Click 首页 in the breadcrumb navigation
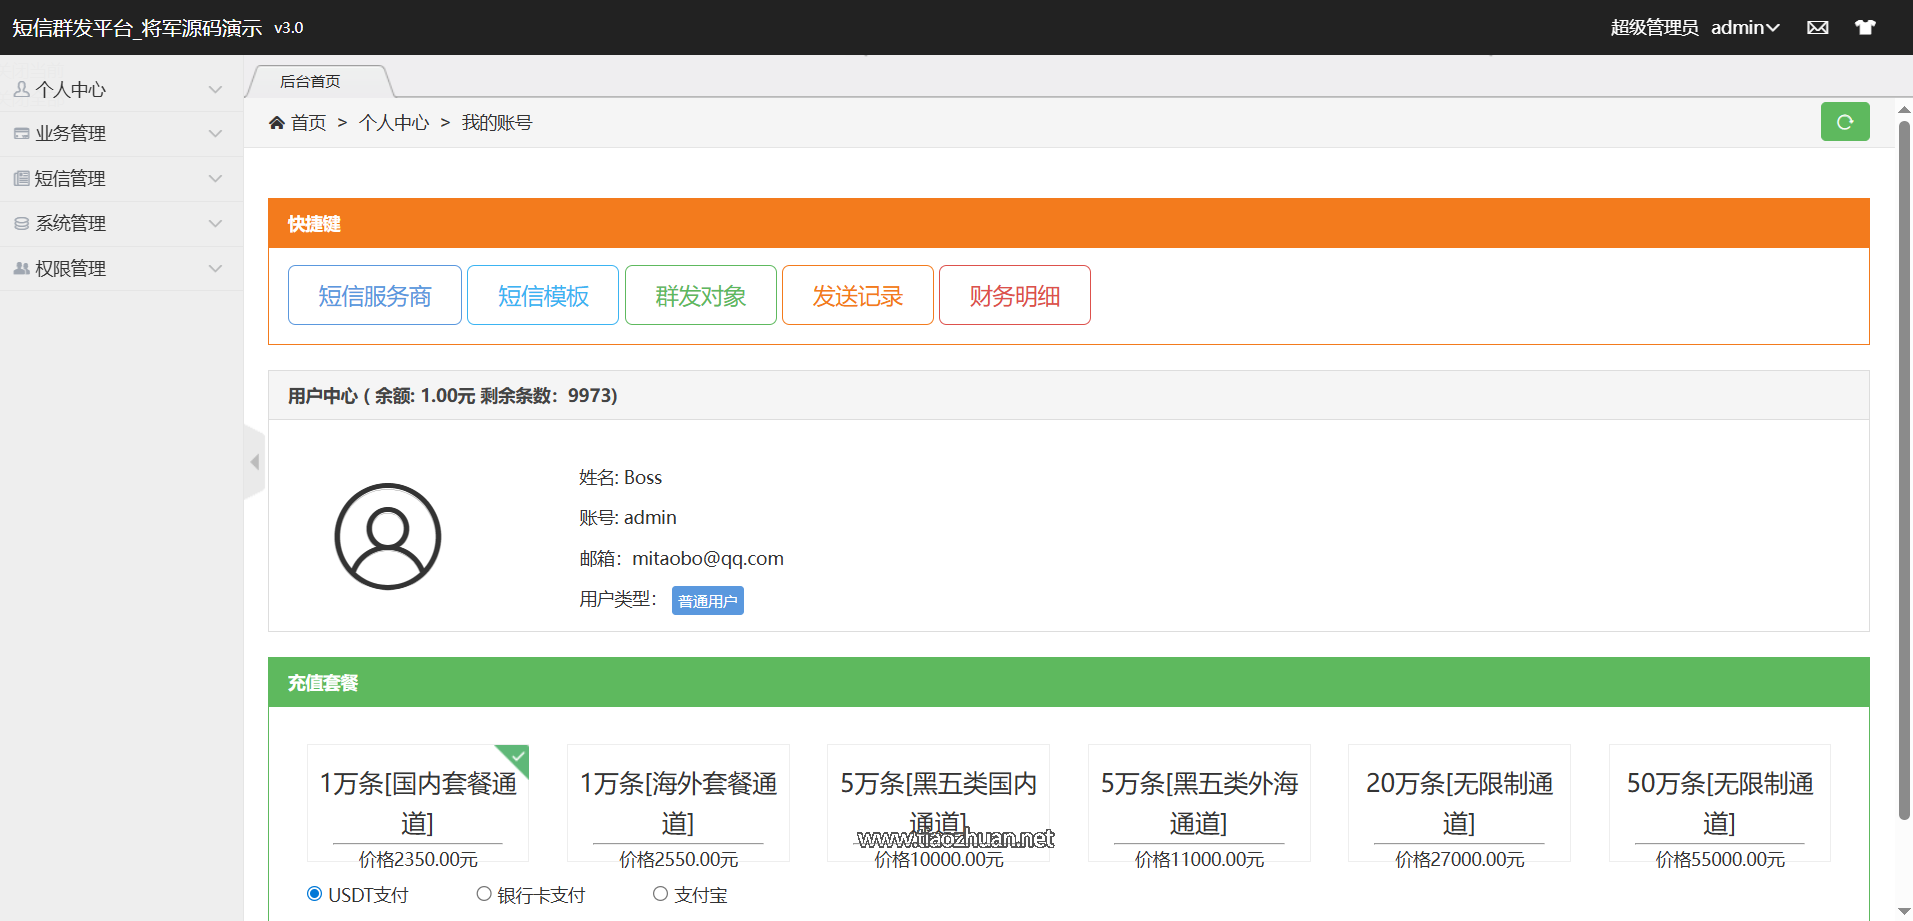This screenshot has width=1913, height=921. pyautogui.click(x=307, y=121)
